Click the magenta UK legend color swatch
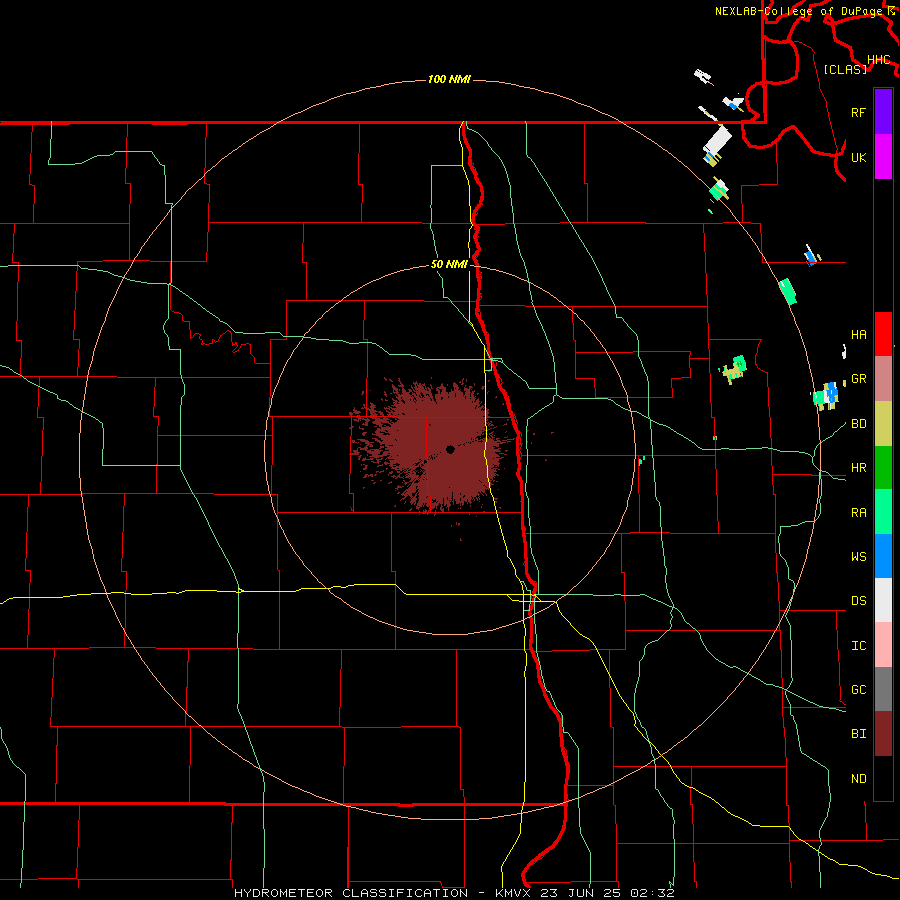The image size is (900, 900). pyautogui.click(x=883, y=157)
